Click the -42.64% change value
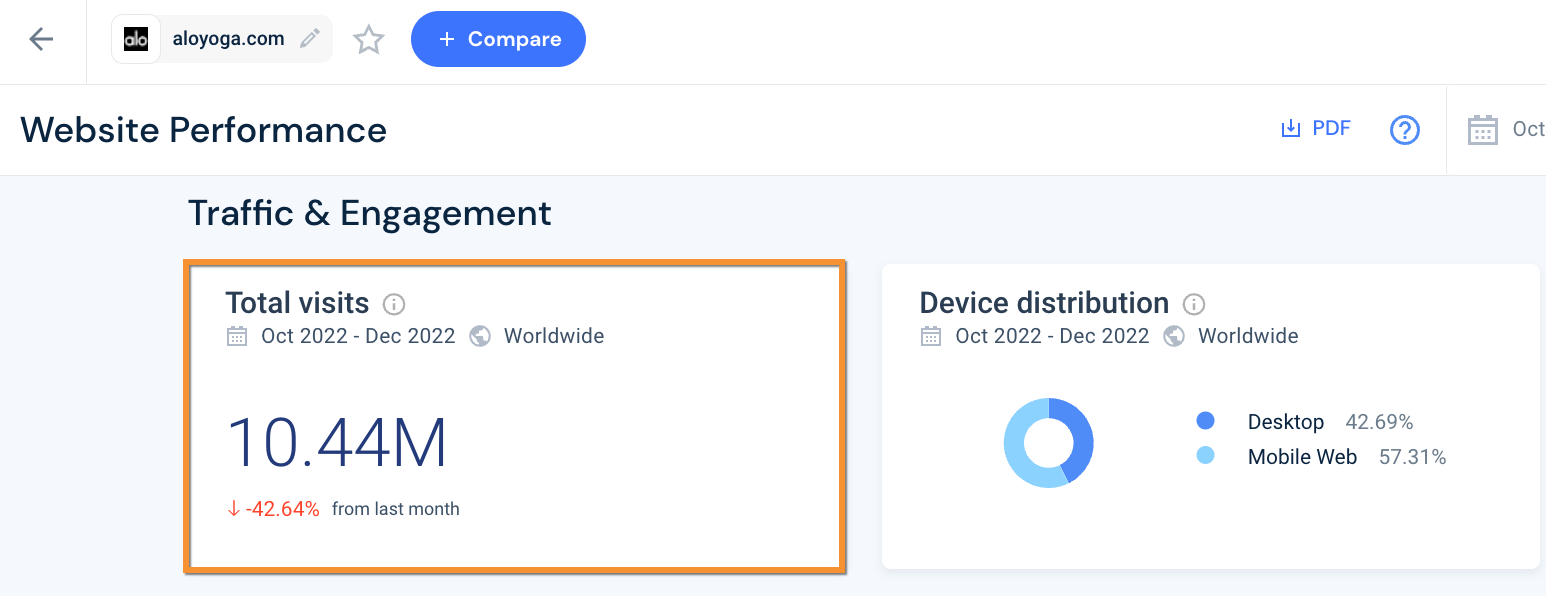Viewport: 1546px width, 596px height. [x=282, y=509]
